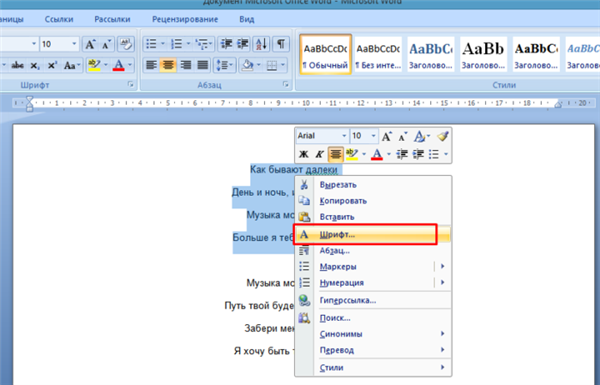Click the ribbon decrease indent icon

pyautogui.click(x=227, y=44)
